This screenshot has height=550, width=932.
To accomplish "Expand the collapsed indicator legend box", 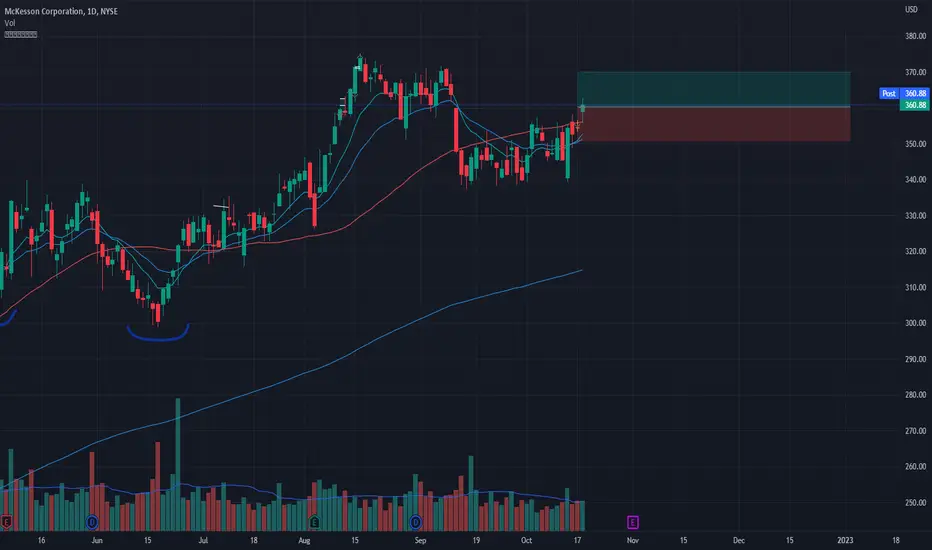I will (x=21, y=34).
